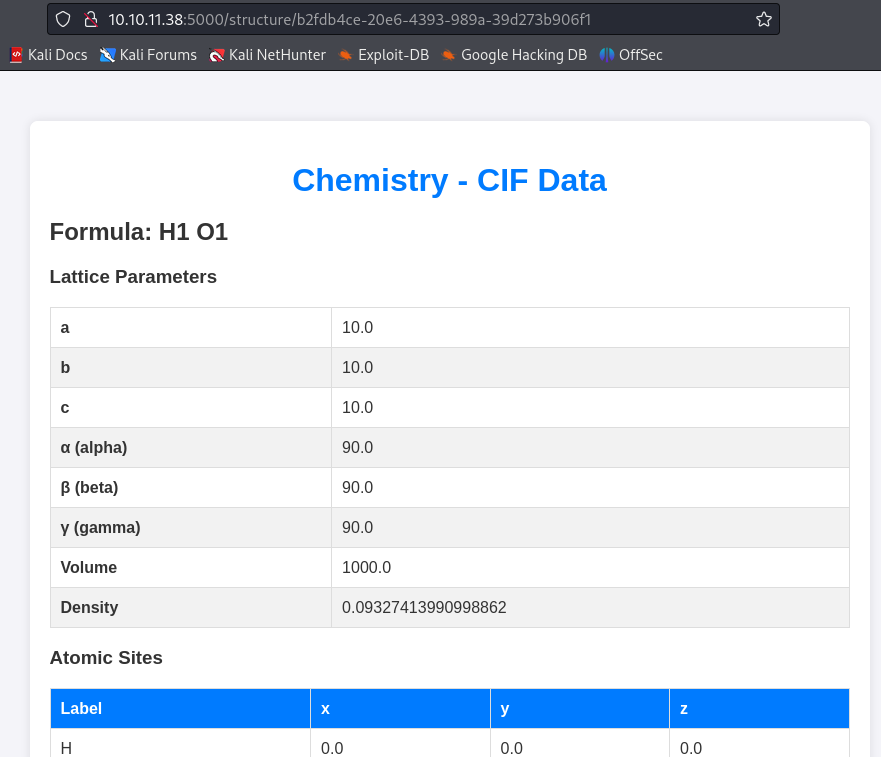Viewport: 881px width, 757px height.
Task: Click the Lattice Parameters heading
Action: click(x=133, y=276)
